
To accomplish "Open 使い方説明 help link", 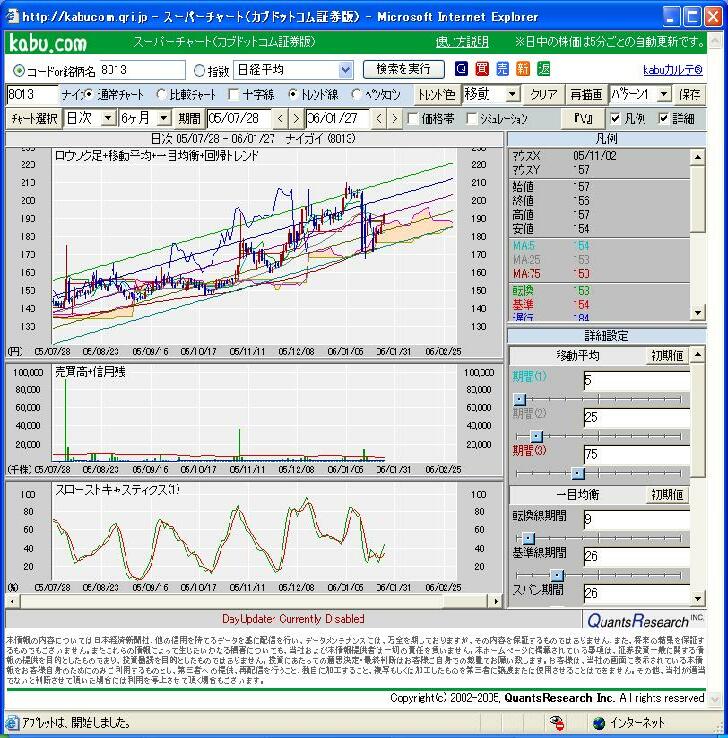I will click(x=462, y=42).
